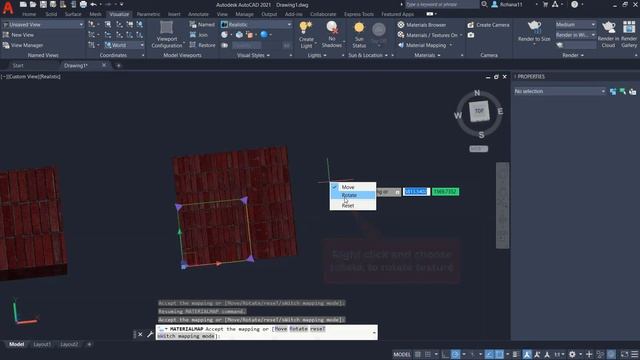Viewport: 640px width, 360px height.
Task: Expand the Sun & Location panel
Action: coord(368,55)
